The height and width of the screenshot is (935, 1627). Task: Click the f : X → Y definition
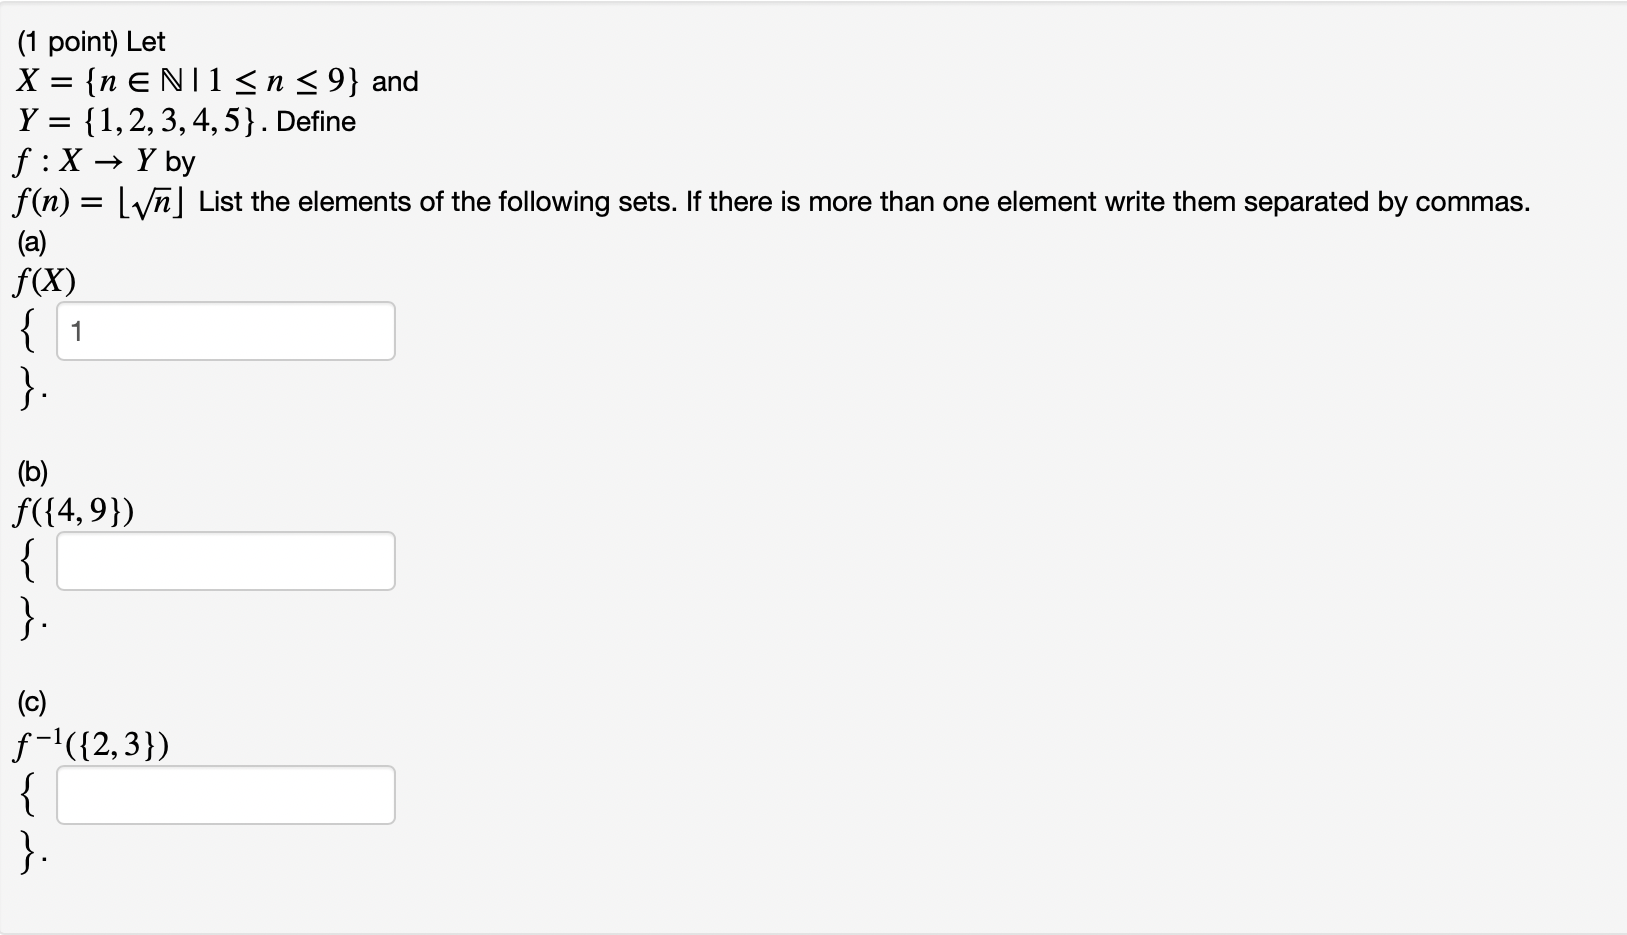point(100,161)
